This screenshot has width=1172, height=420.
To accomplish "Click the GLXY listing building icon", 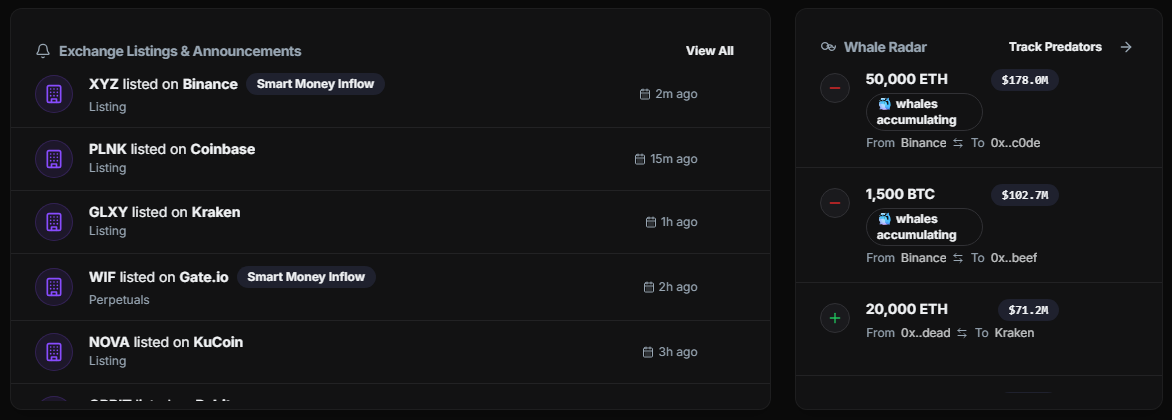I will [54, 221].
